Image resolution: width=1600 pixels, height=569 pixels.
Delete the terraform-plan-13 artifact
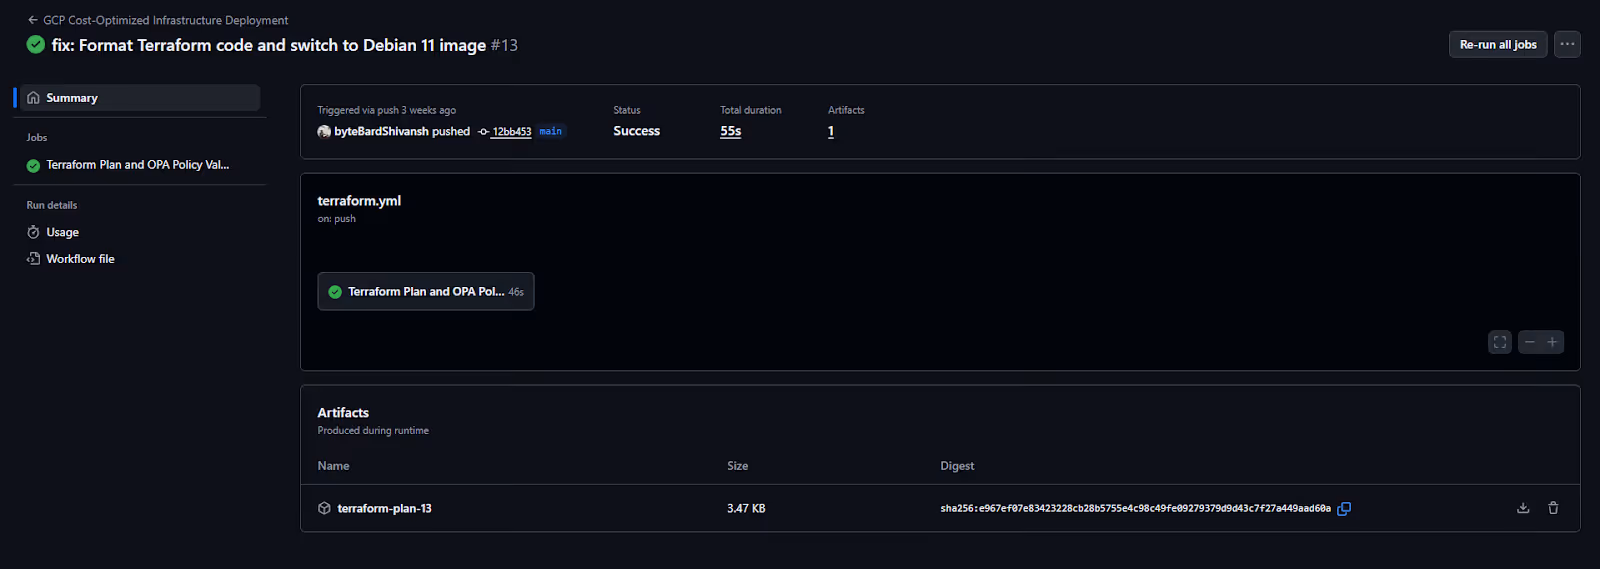(x=1553, y=508)
